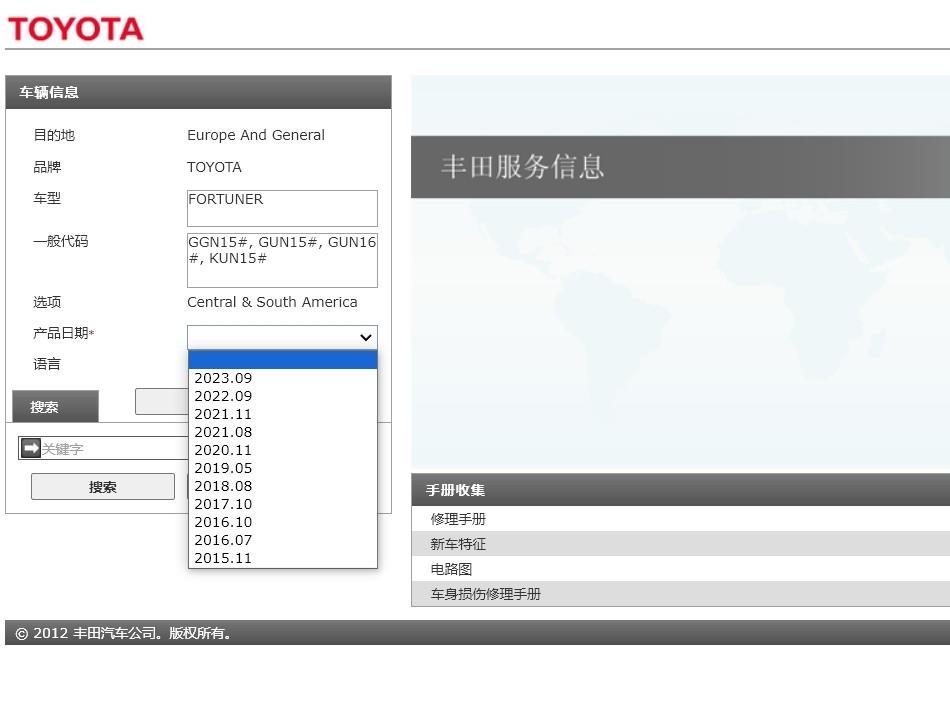Choose 2018.08 production date
The image size is (950, 702).
(x=282, y=486)
